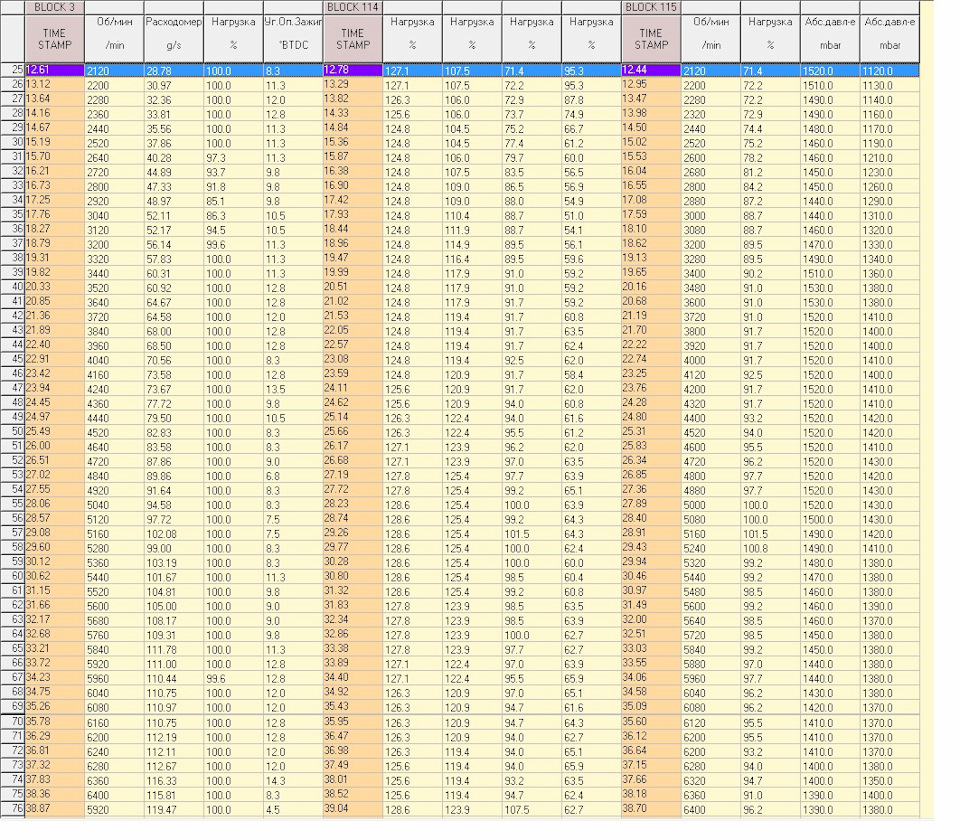Select the 52.11 flow cell
960x840 pixels.
tap(173, 216)
